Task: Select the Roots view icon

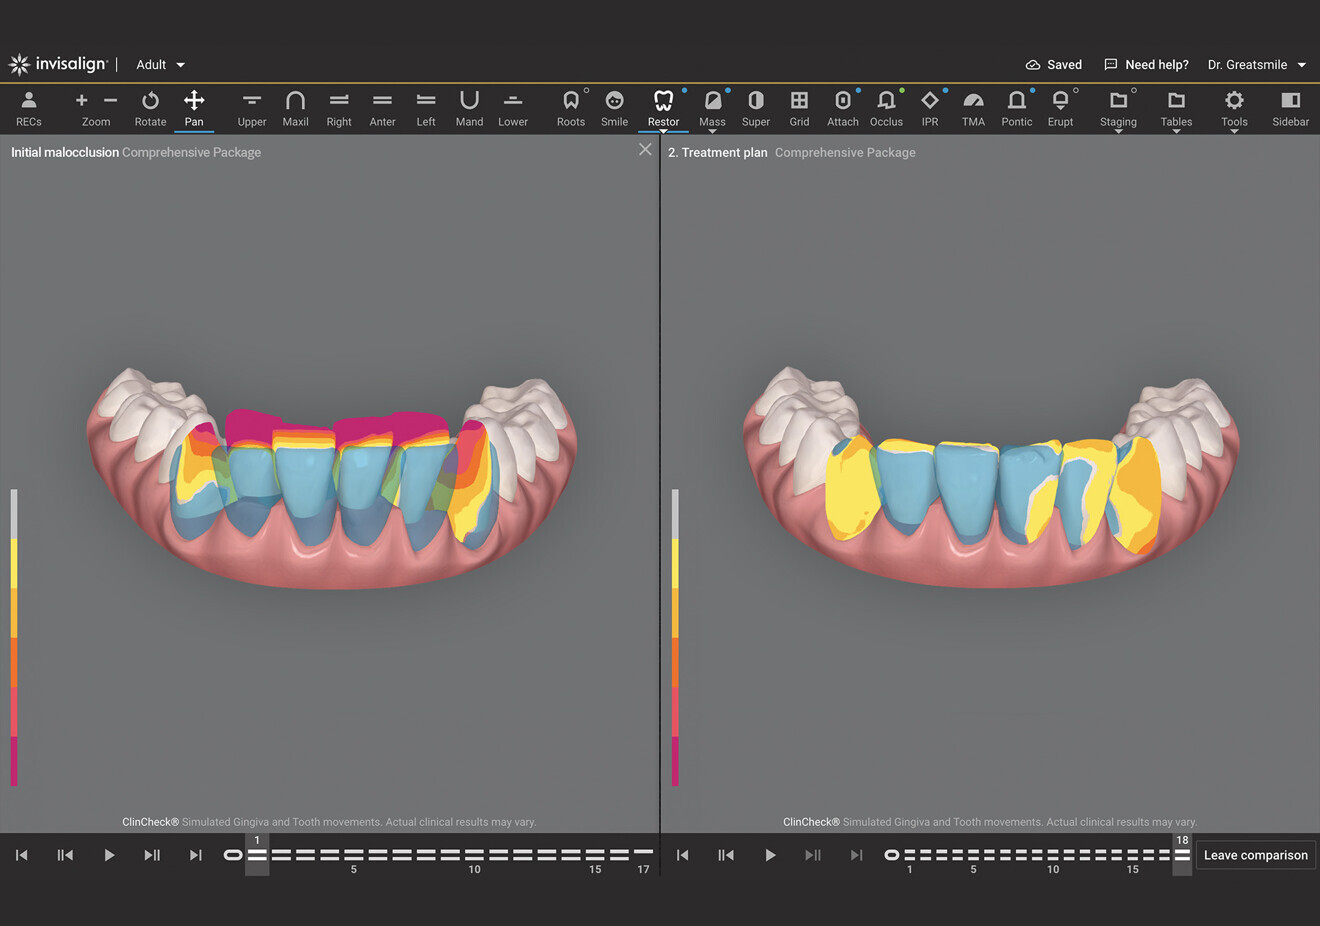Action: click(571, 108)
